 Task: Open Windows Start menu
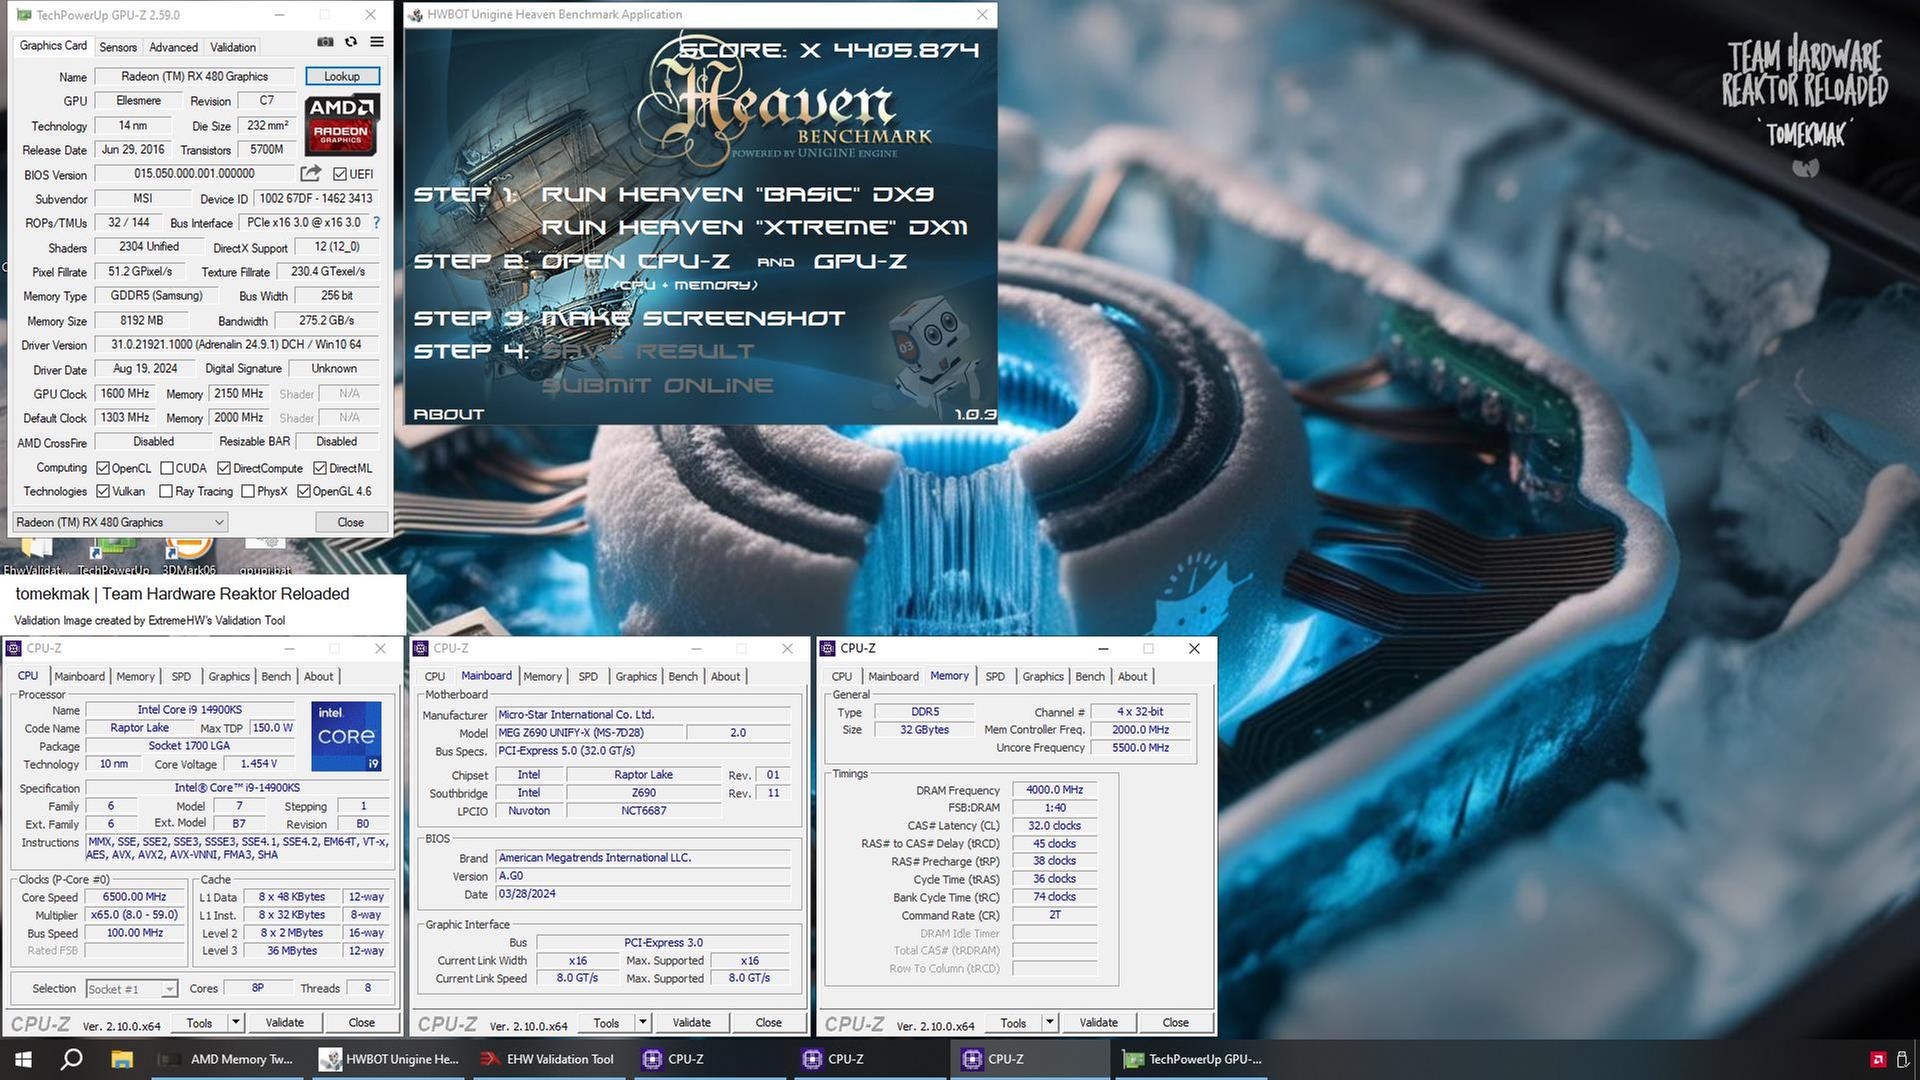point(23,1059)
